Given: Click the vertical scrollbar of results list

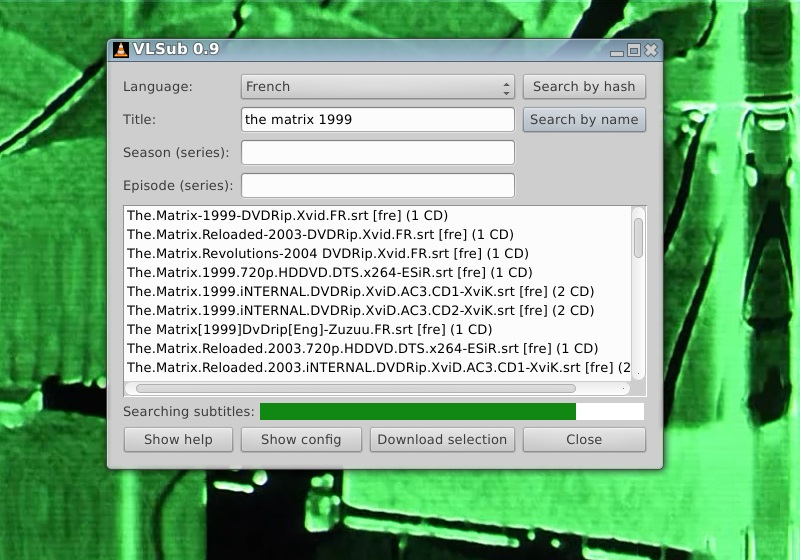Looking at the screenshot, I should (x=638, y=238).
